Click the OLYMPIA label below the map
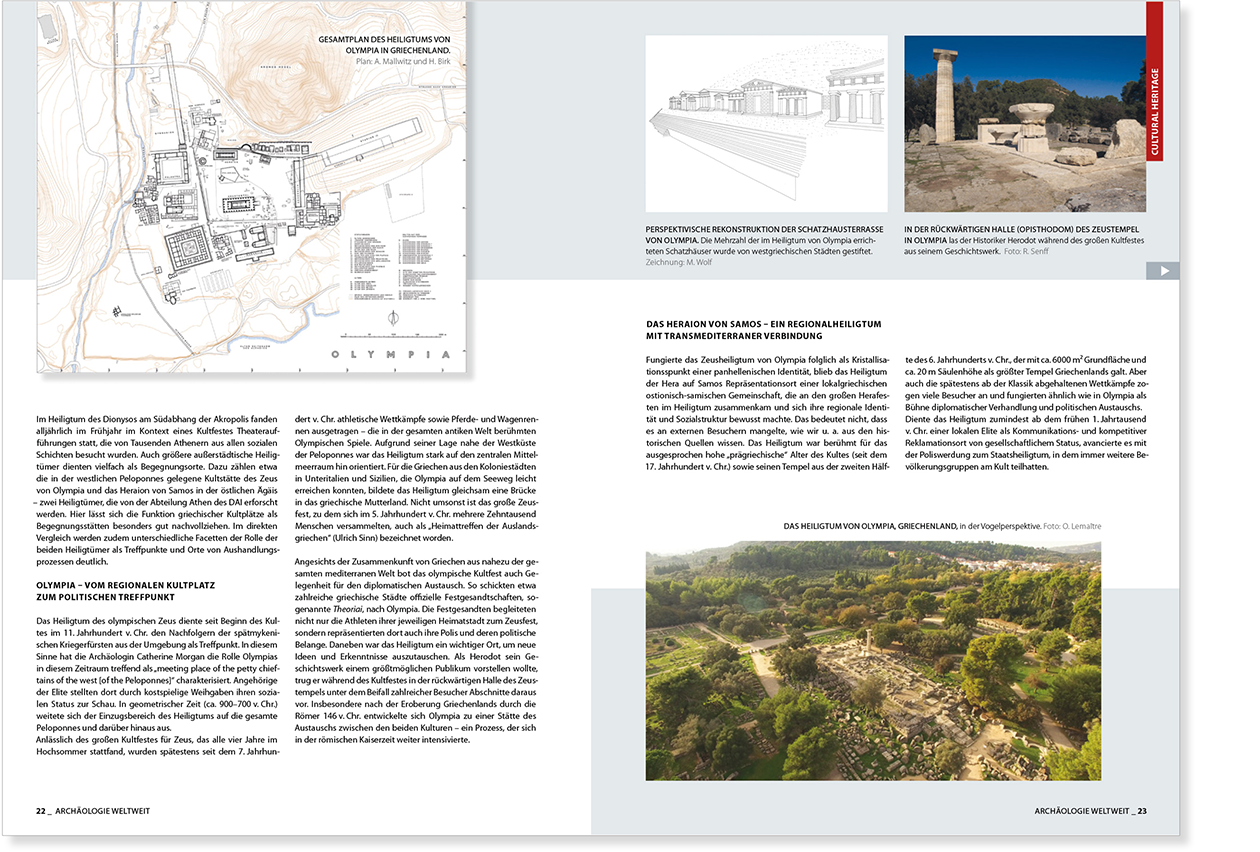 (x=390, y=354)
